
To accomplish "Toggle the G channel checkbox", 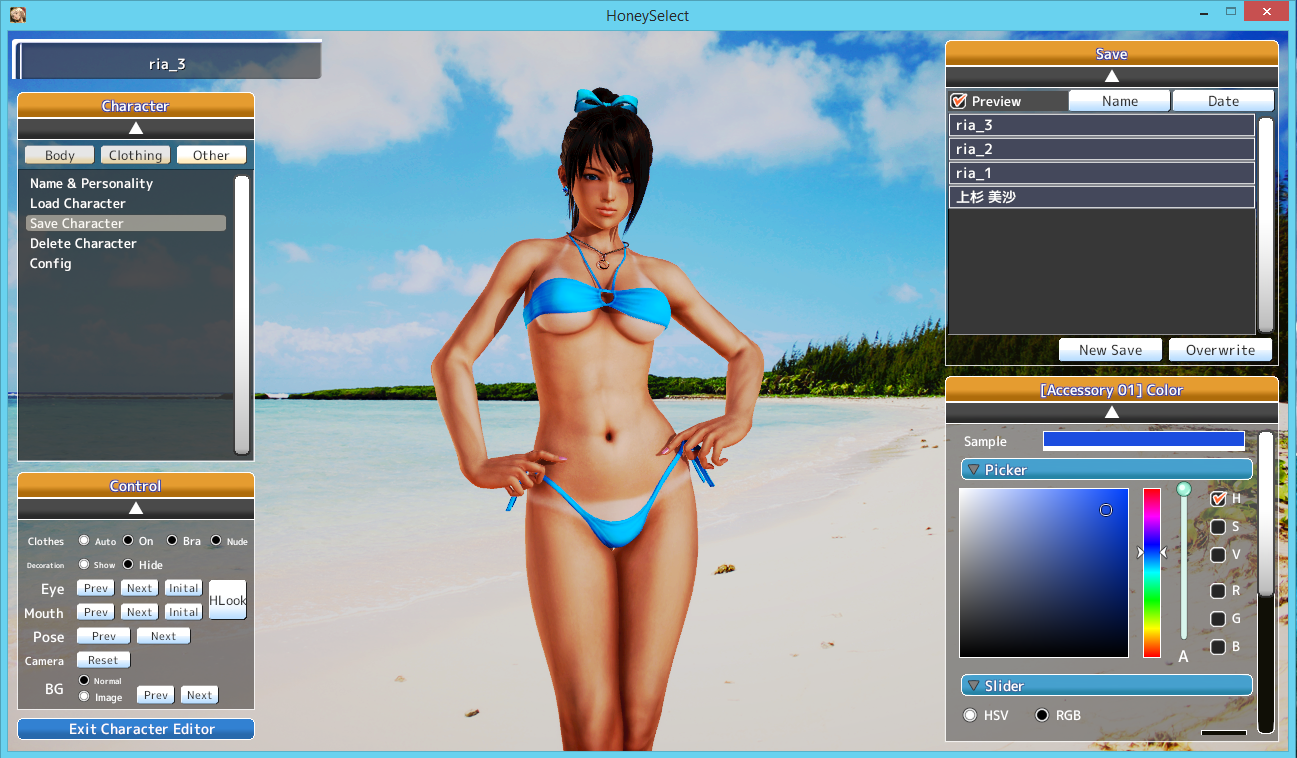I will [1218, 619].
